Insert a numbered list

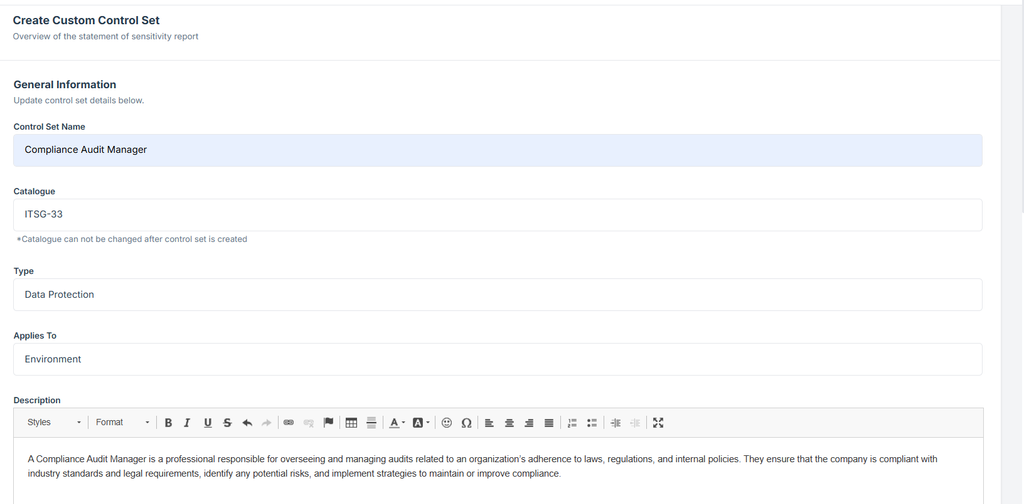(x=572, y=423)
